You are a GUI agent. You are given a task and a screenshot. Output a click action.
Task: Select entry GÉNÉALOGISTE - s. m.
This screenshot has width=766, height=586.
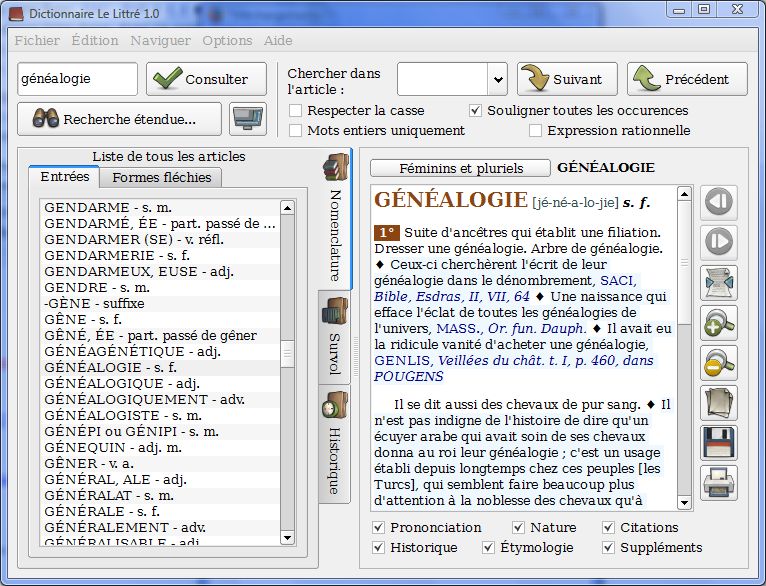161,416
